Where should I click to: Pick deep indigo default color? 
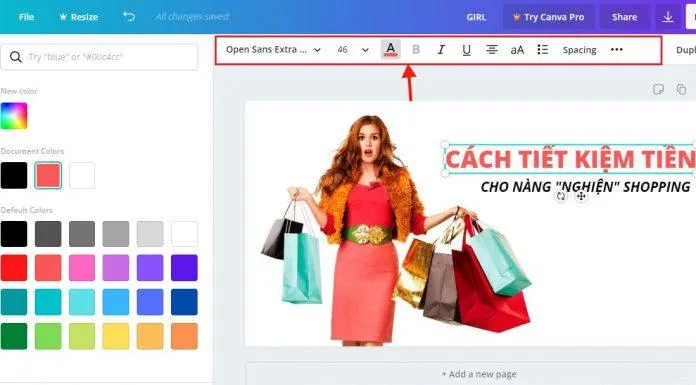(184, 268)
